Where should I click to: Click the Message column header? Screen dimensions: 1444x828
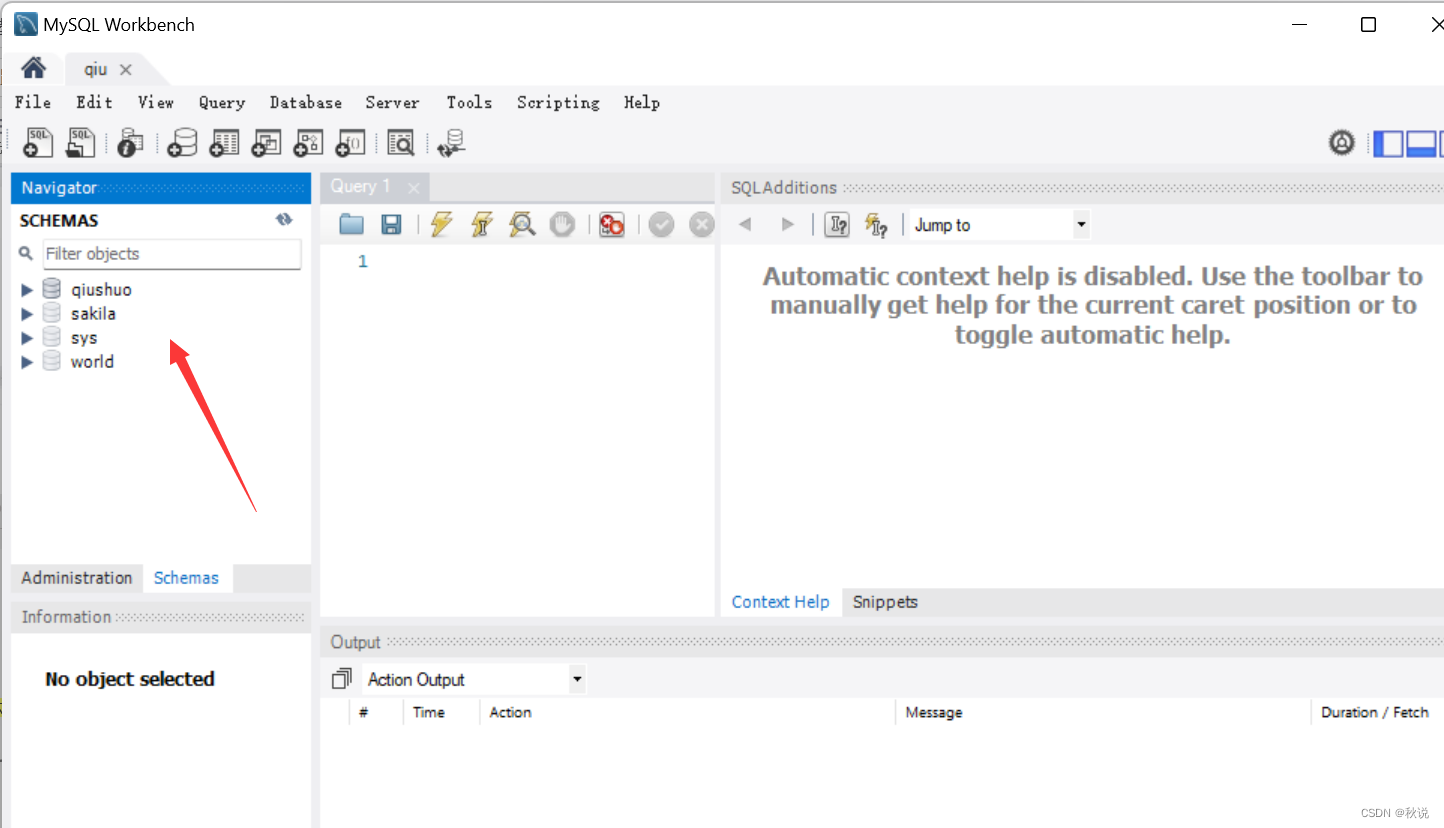pyautogui.click(x=934, y=712)
